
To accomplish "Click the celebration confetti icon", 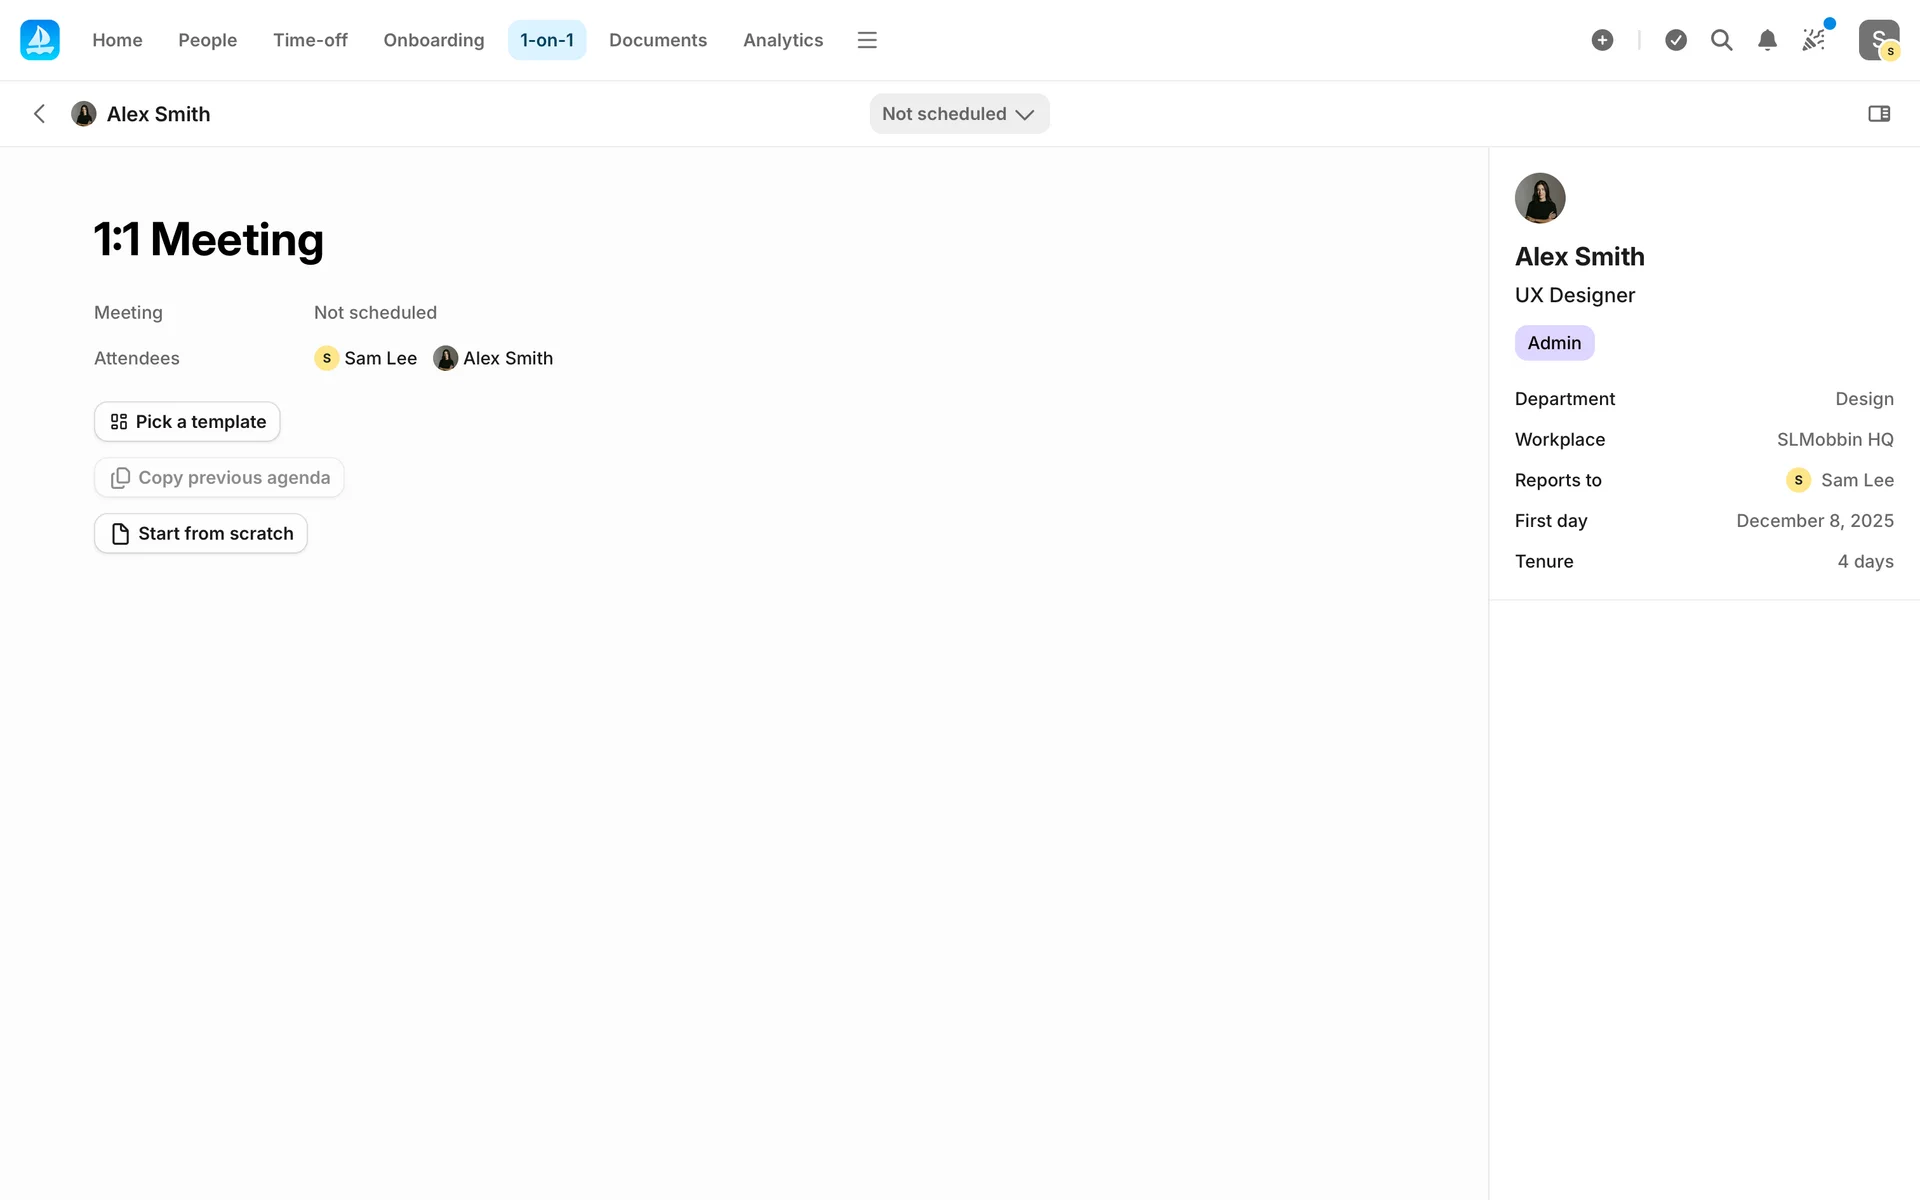I will [x=1813, y=40].
